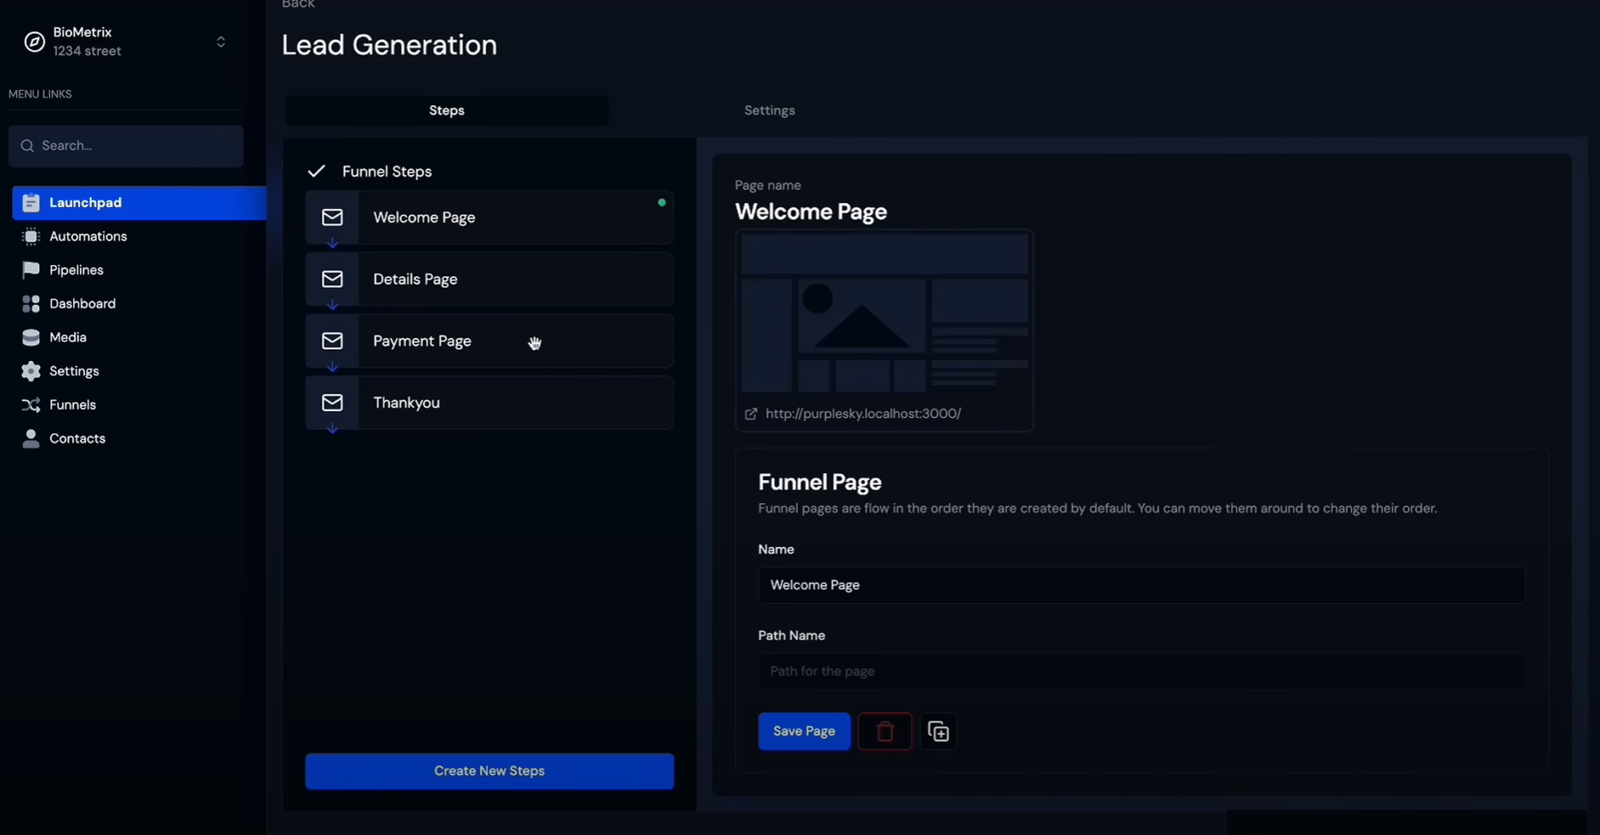Image resolution: width=1600 pixels, height=835 pixels.
Task: Click the Save Page button
Action: coord(804,731)
